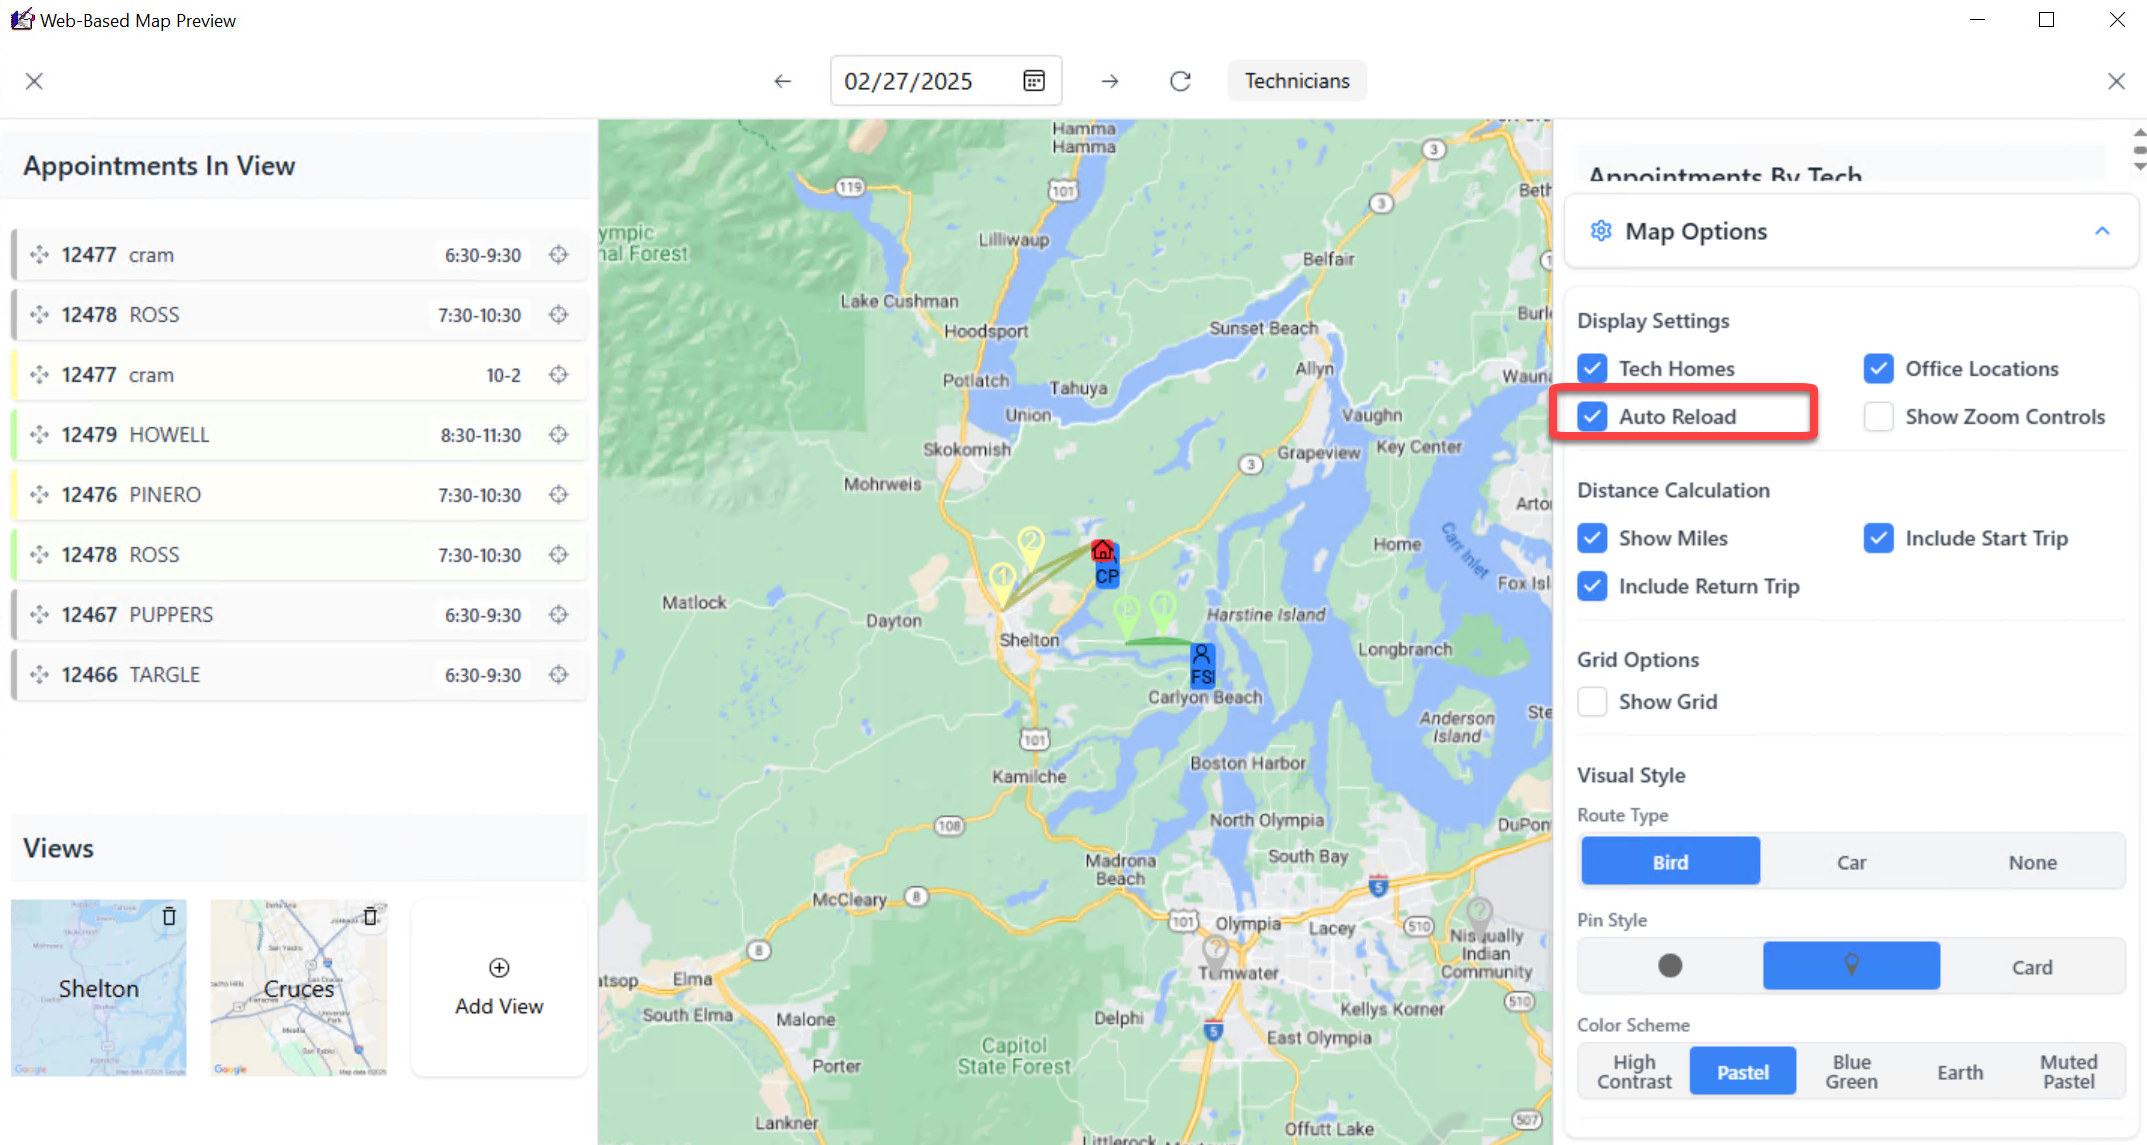Go to the previous date arrow
2147x1145 pixels.
(782, 81)
